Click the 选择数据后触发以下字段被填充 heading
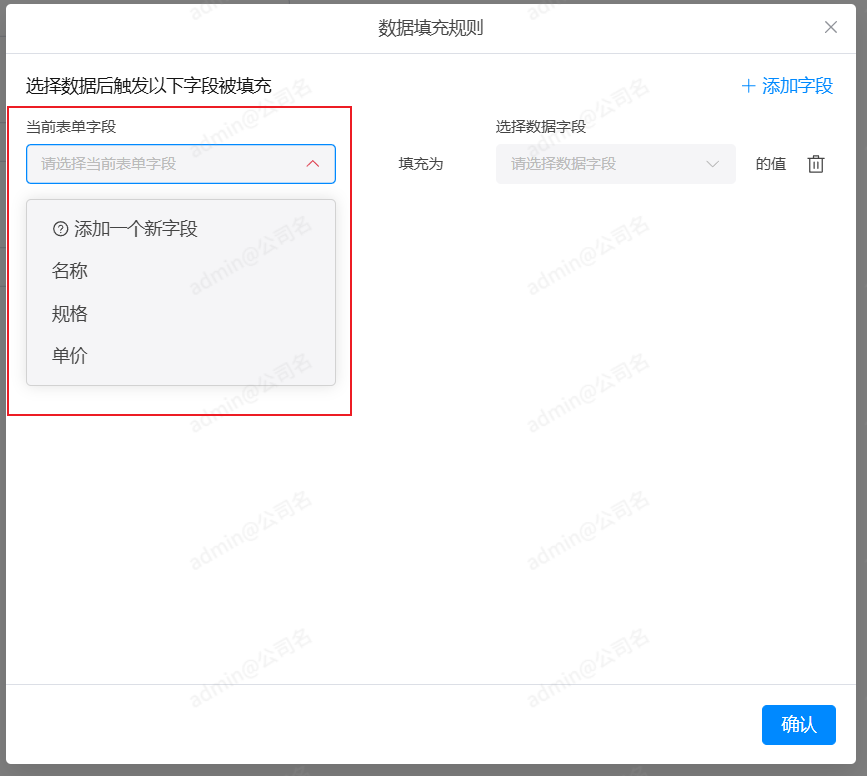The height and width of the screenshot is (776, 867). pos(149,86)
